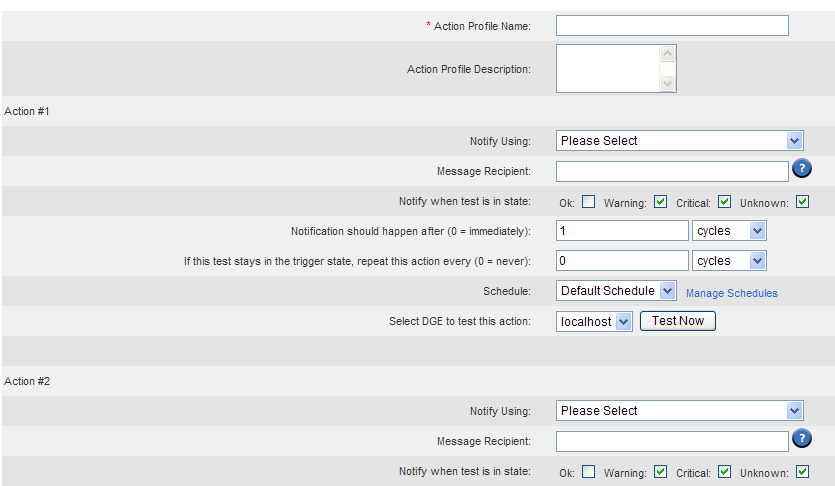
Task: Open Notify Using dropdown for Action #1
Action: 679,141
